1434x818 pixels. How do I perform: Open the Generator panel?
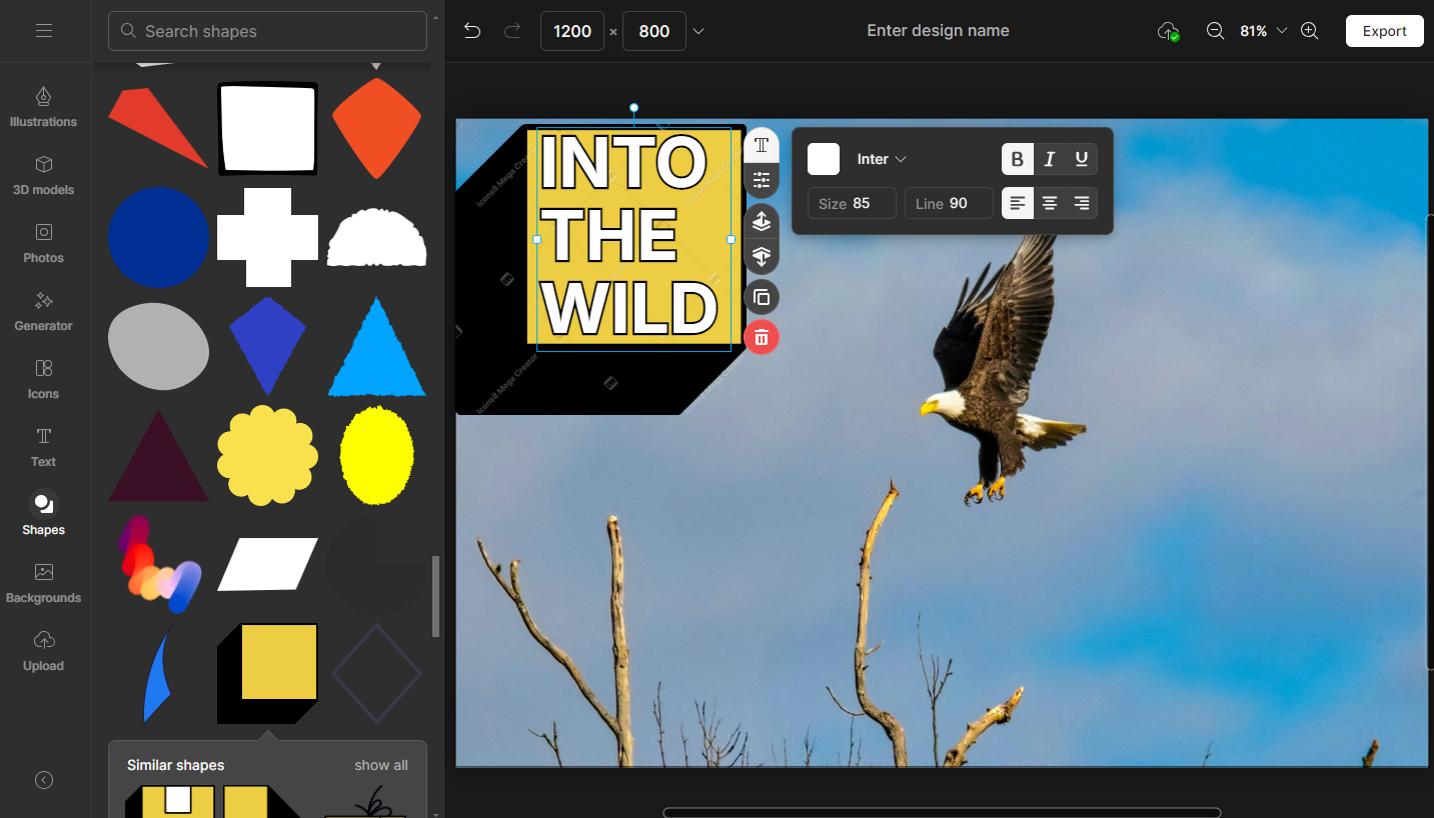pos(43,311)
